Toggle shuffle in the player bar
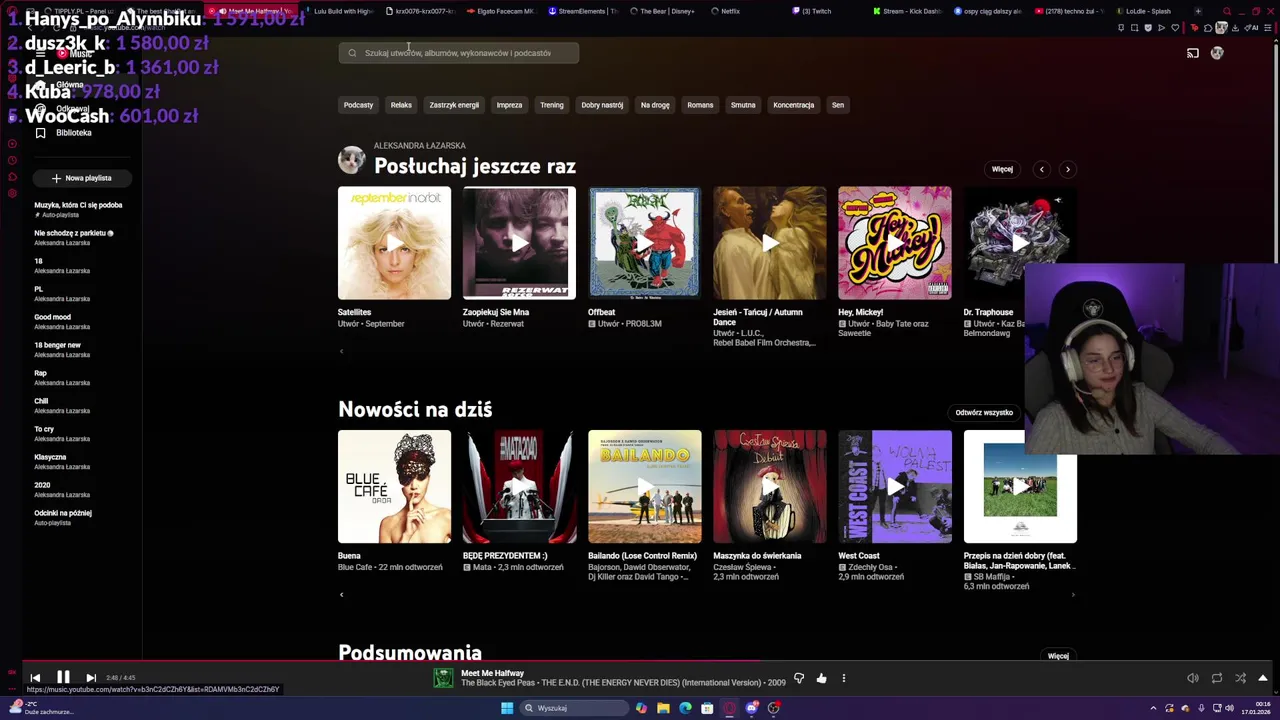The image size is (1280, 720). tap(1240, 678)
